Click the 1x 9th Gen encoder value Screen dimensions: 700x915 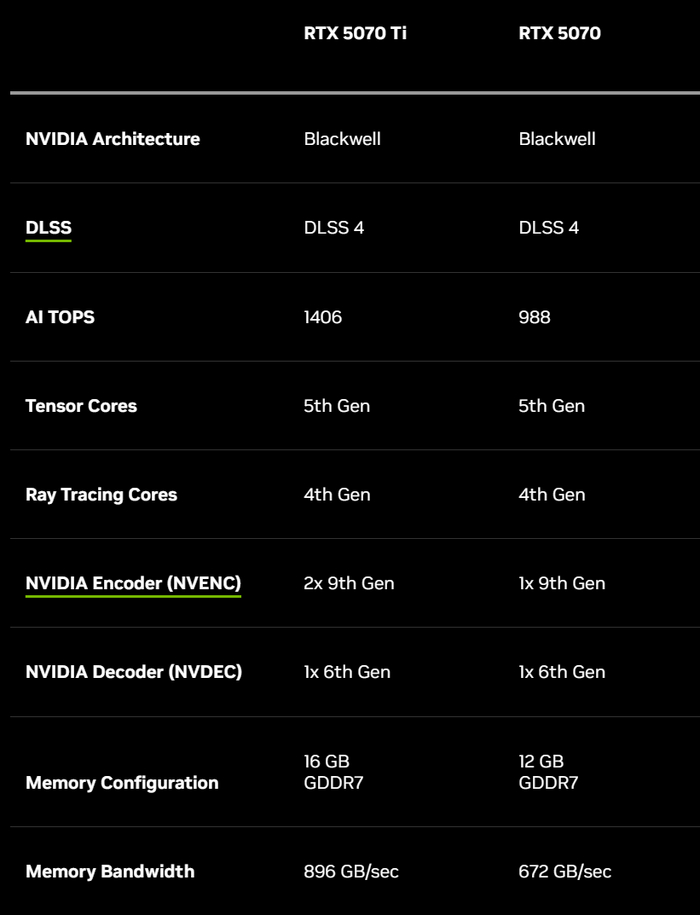[562, 583]
